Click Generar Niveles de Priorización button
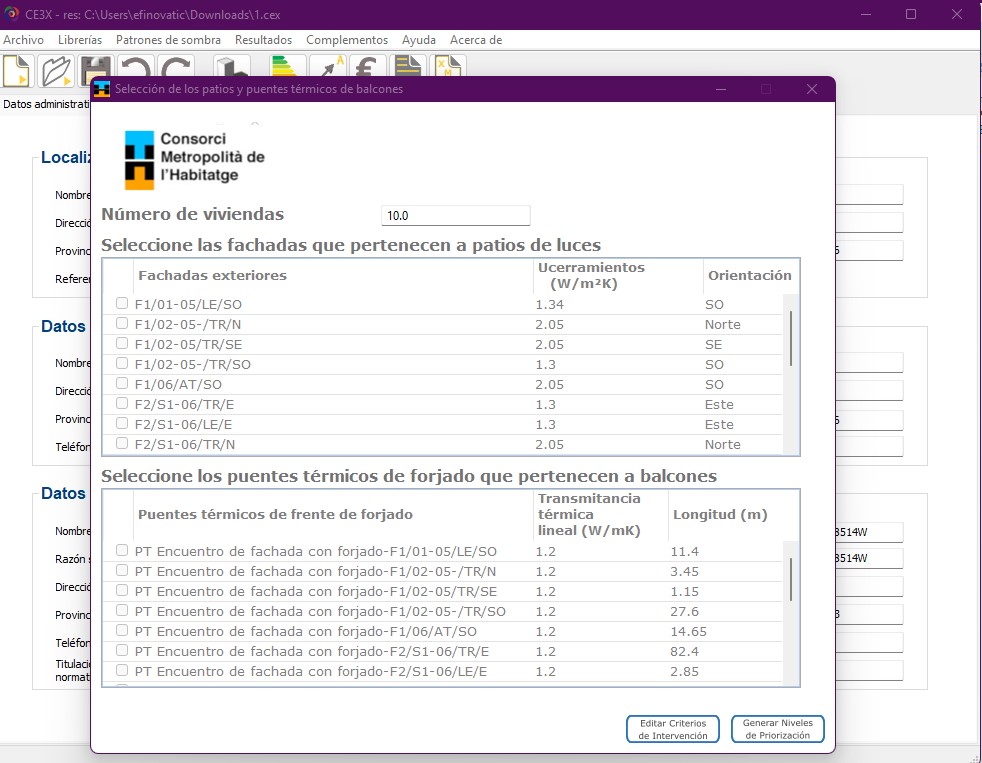 pyautogui.click(x=777, y=729)
